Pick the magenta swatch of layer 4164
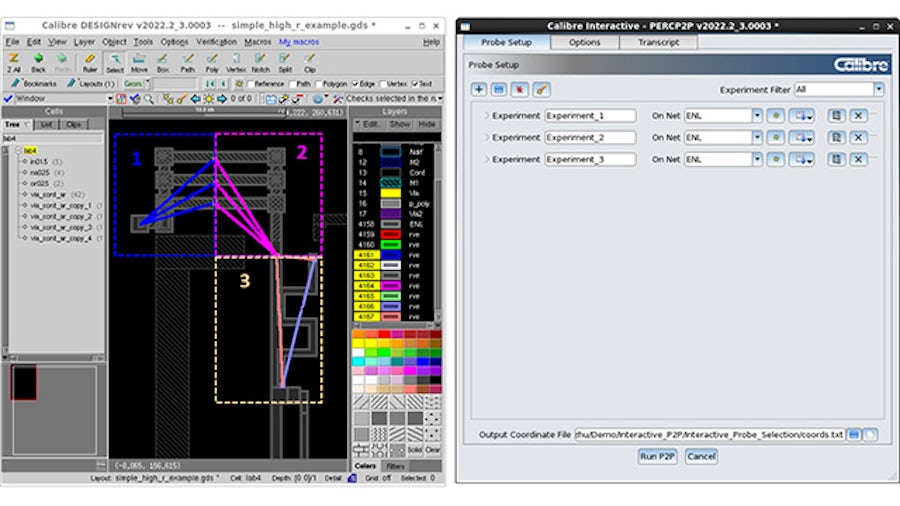 pyautogui.click(x=390, y=286)
